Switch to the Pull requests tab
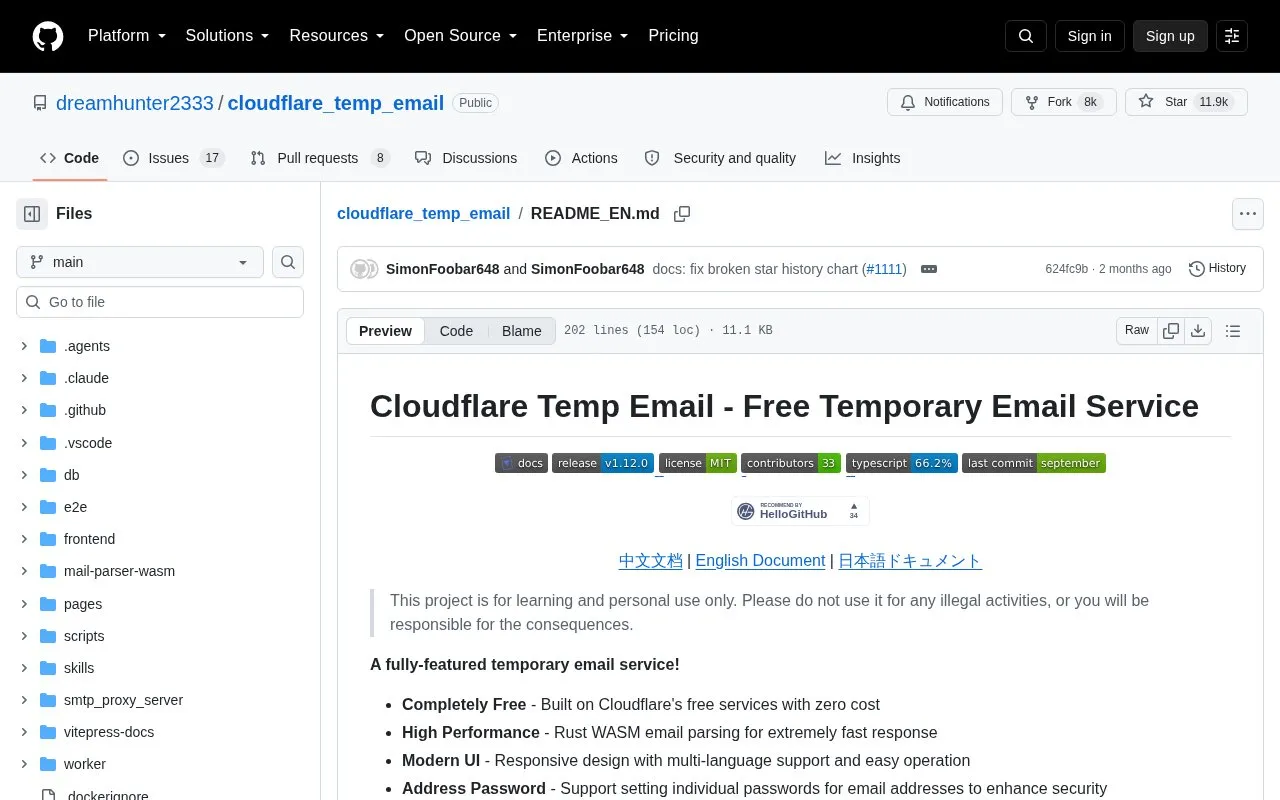1280x800 pixels. 320,158
